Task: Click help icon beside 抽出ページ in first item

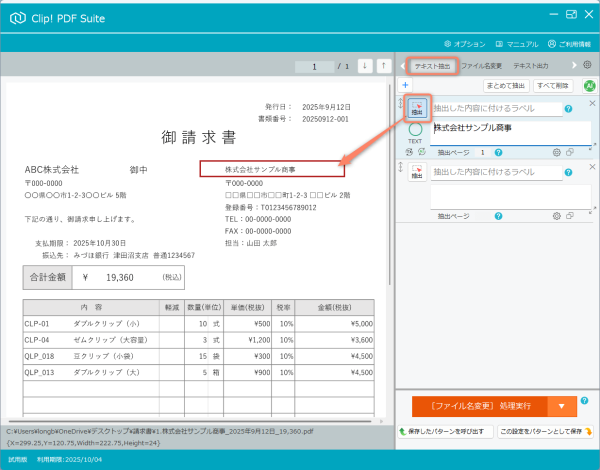Action: click(x=500, y=152)
